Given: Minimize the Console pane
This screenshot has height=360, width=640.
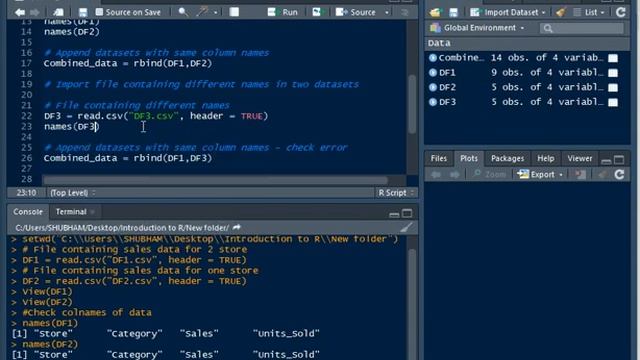Looking at the screenshot, I should click(394, 214).
